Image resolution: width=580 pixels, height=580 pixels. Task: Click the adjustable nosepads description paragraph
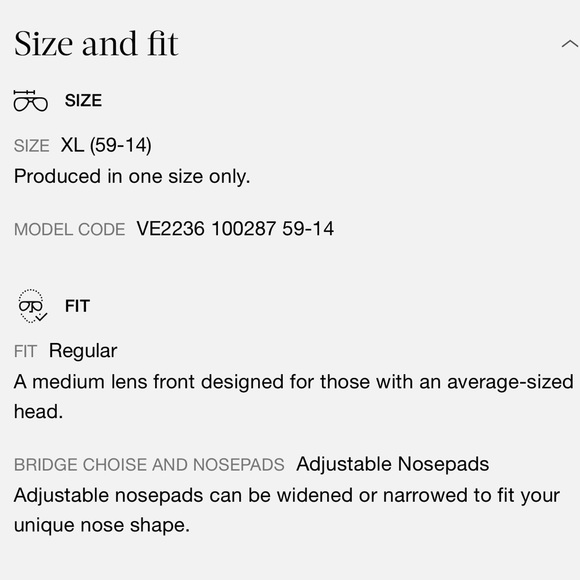click(287, 510)
